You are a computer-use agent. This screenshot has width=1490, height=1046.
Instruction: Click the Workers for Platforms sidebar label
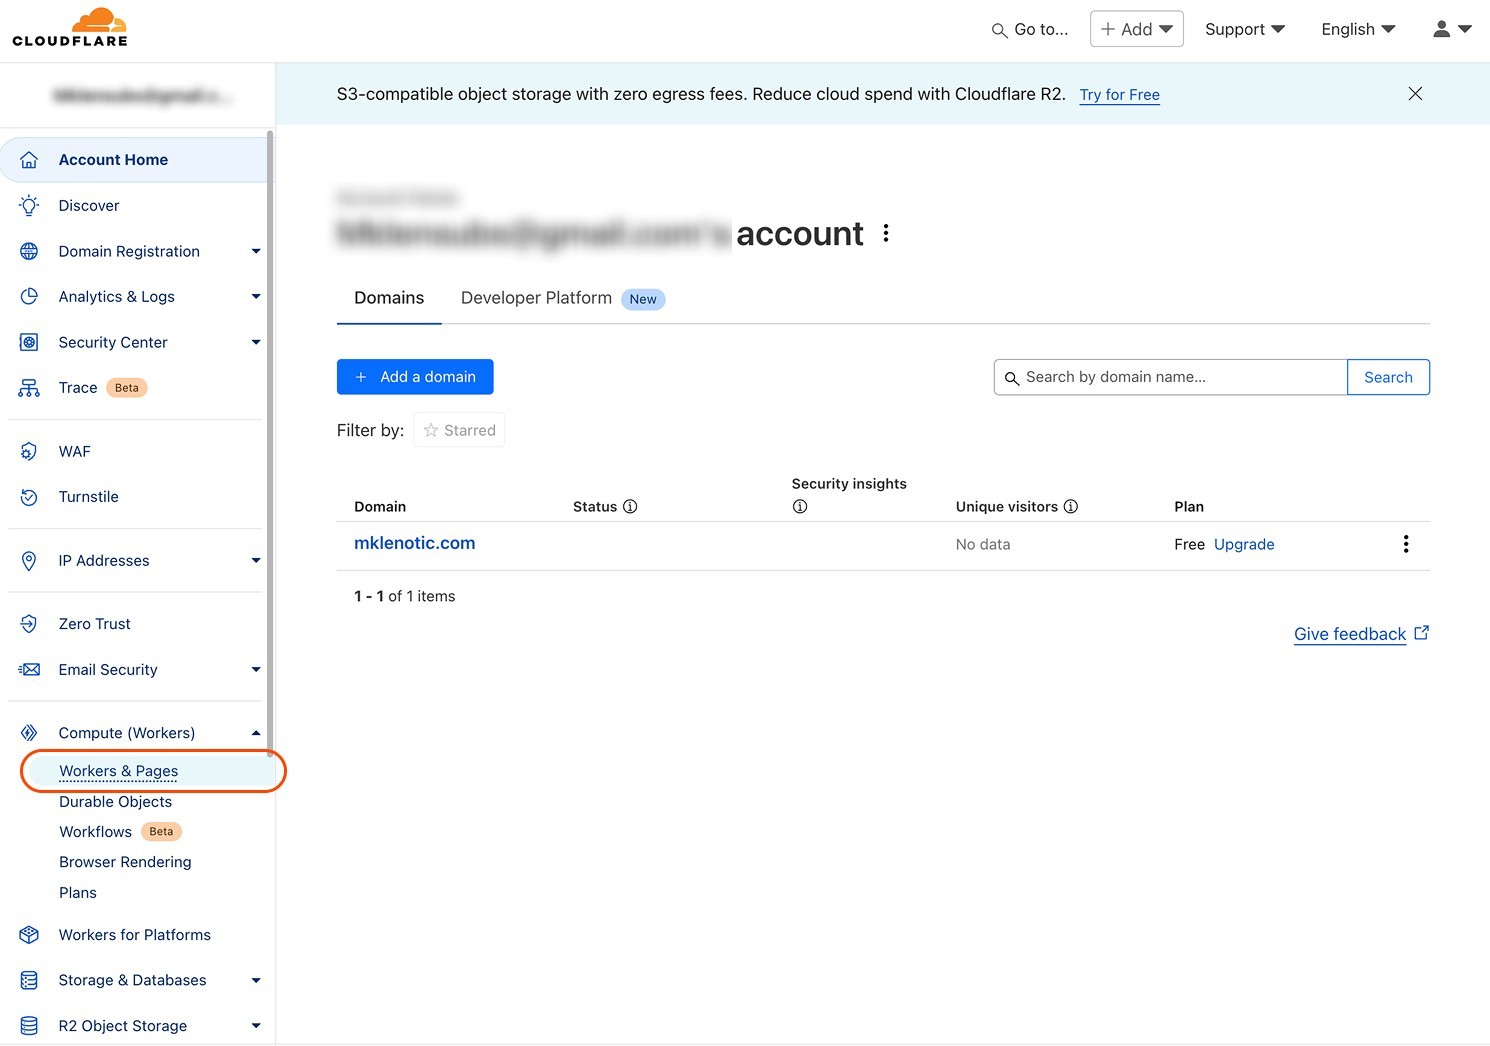point(135,935)
